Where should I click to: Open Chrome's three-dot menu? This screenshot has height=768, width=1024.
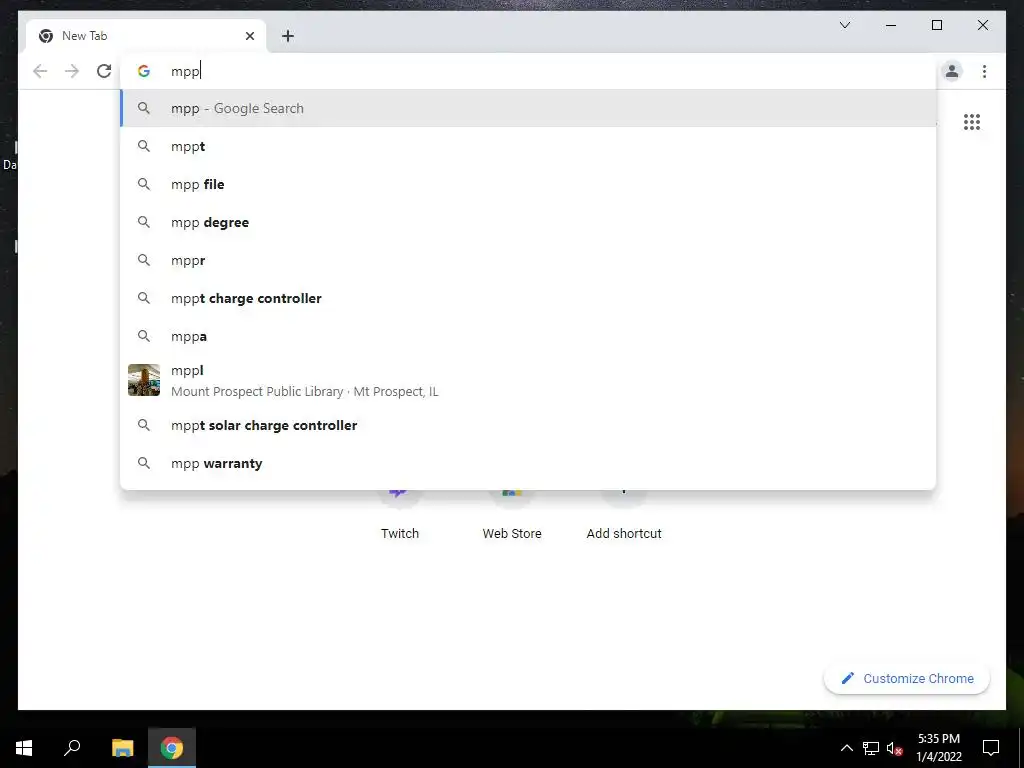[x=984, y=71]
